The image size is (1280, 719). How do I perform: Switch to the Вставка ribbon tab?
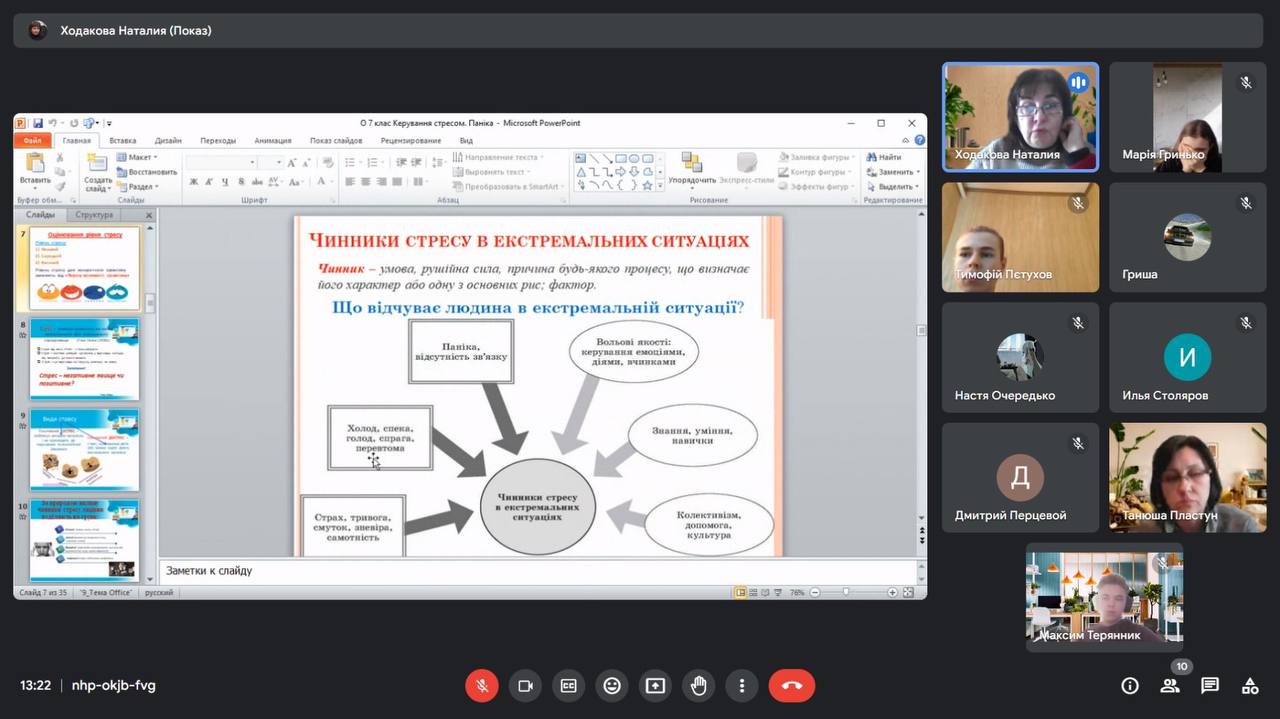click(123, 141)
